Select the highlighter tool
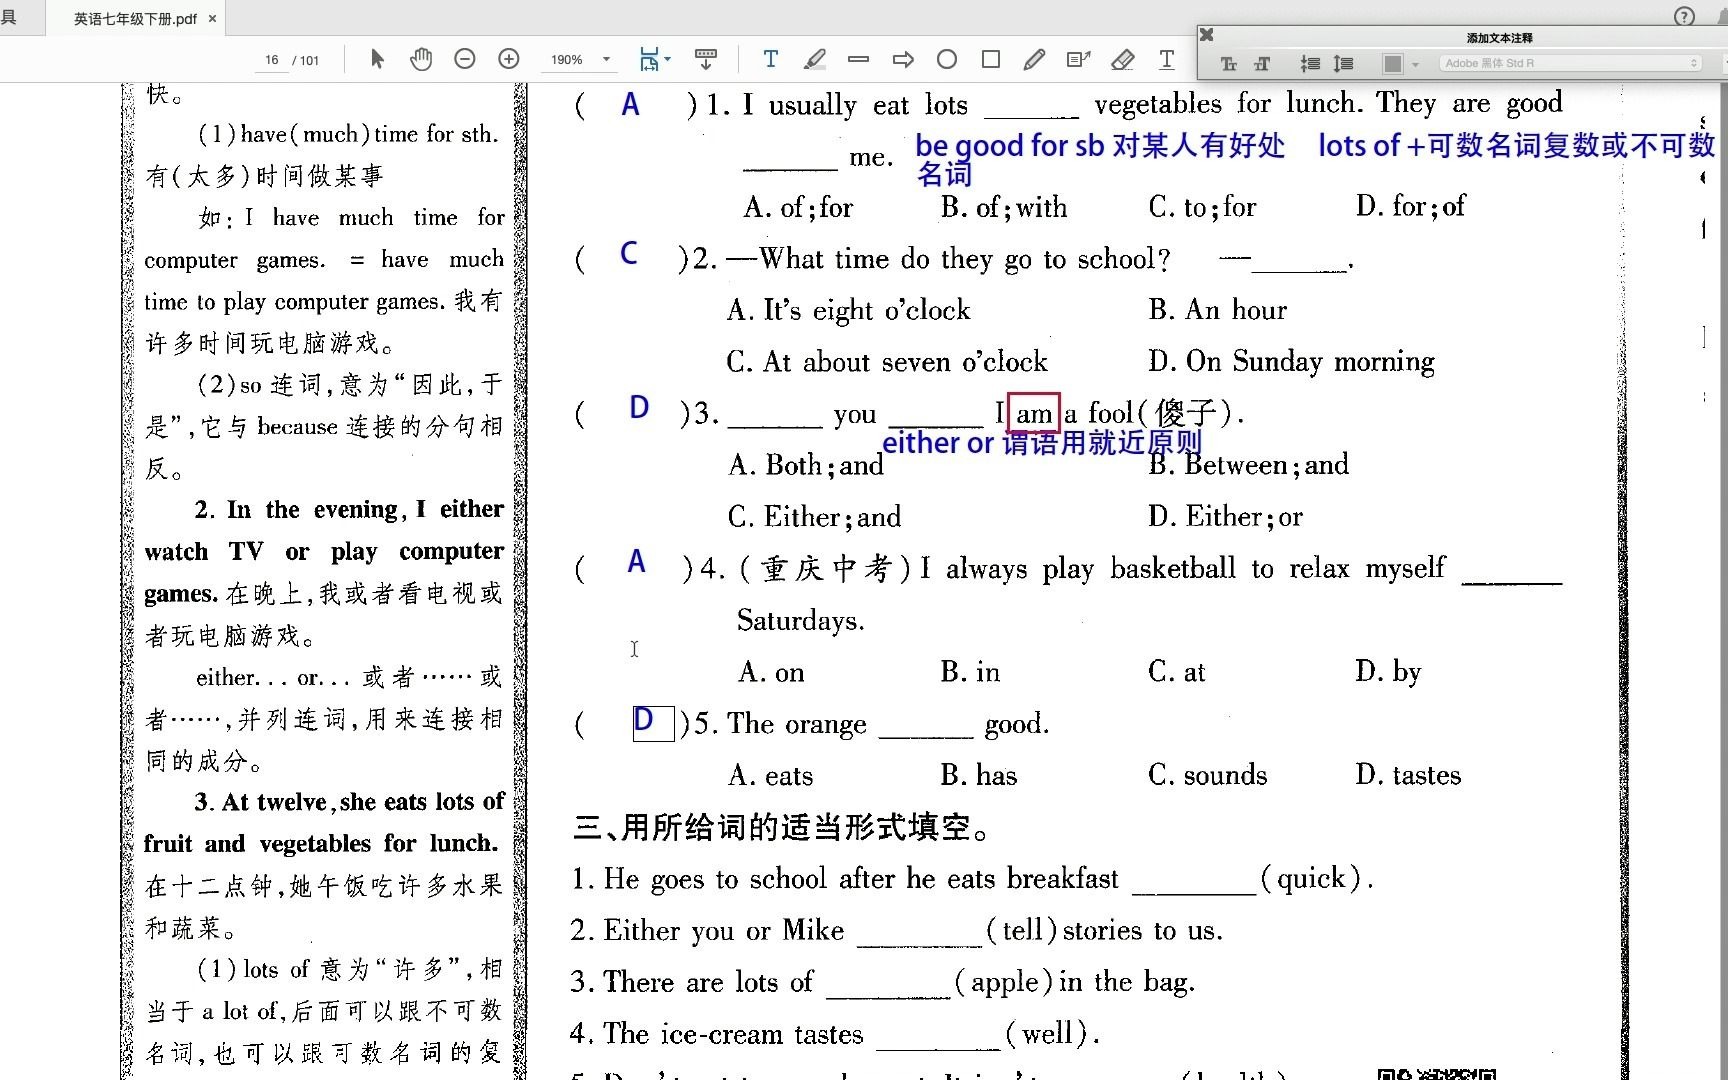 tap(815, 59)
